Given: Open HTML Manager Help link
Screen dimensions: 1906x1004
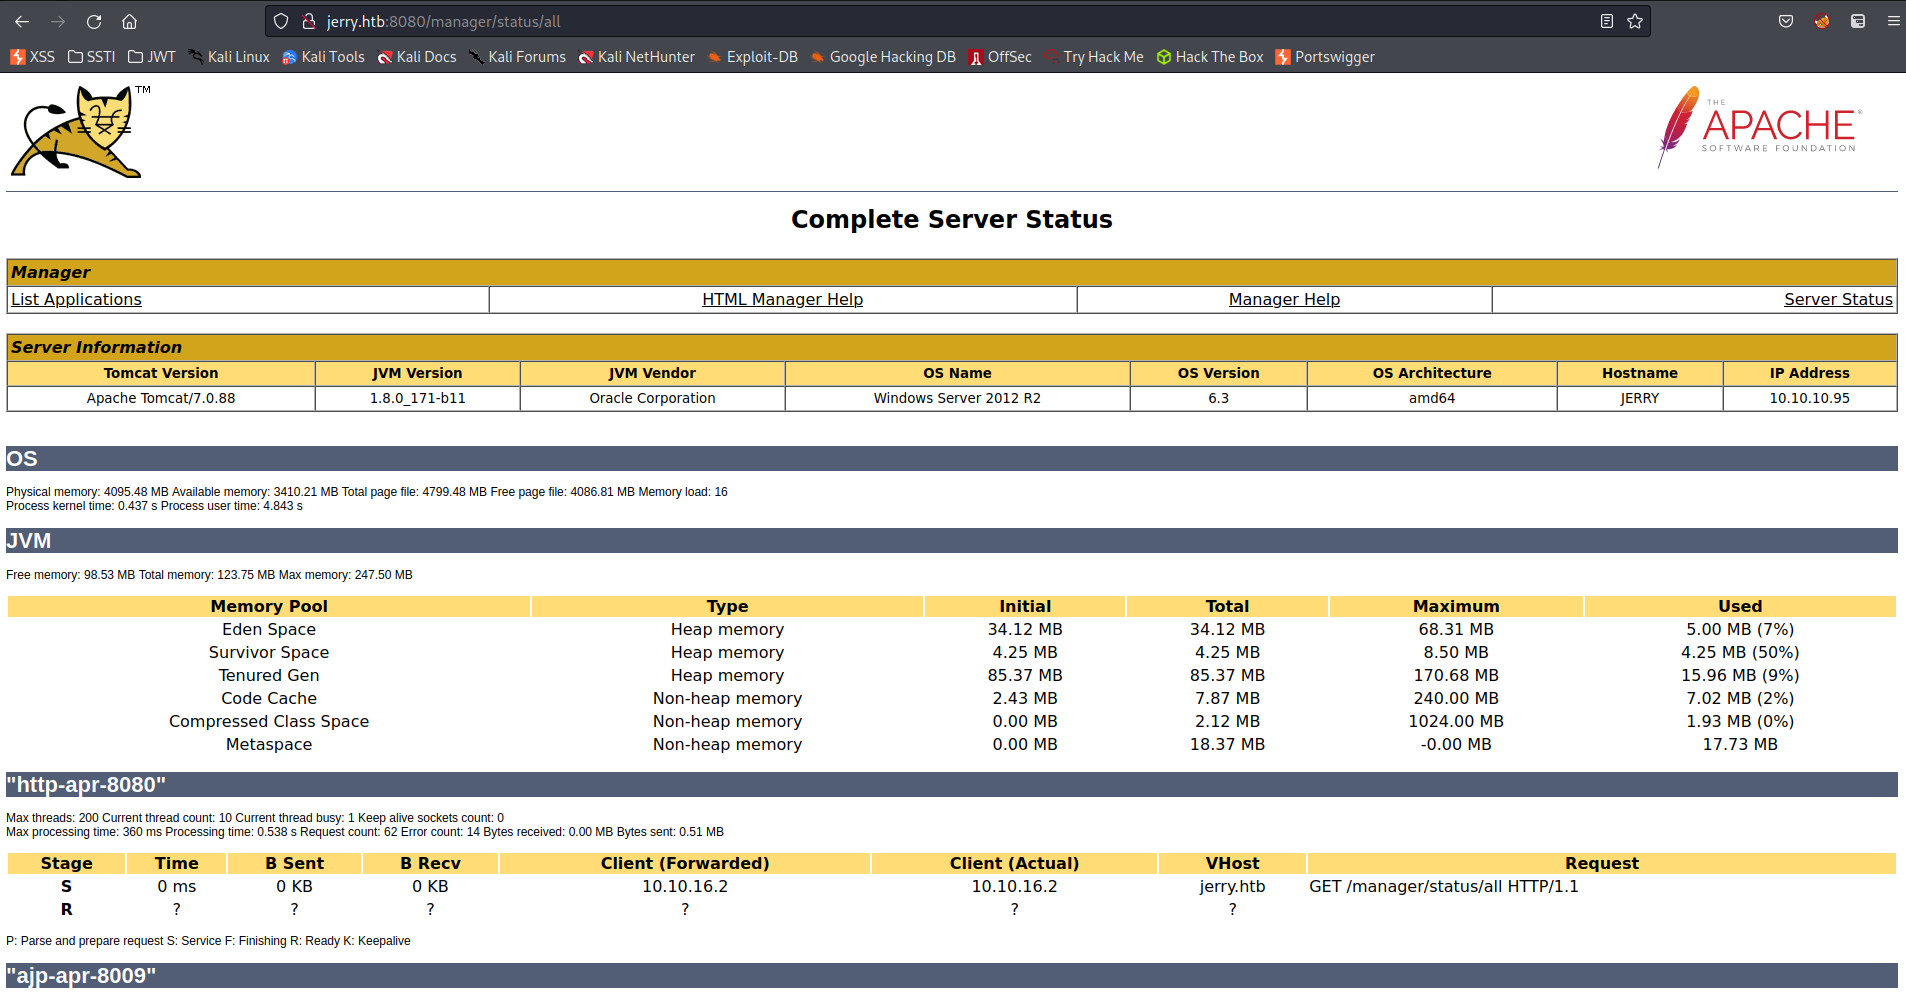Looking at the screenshot, I should point(782,299).
